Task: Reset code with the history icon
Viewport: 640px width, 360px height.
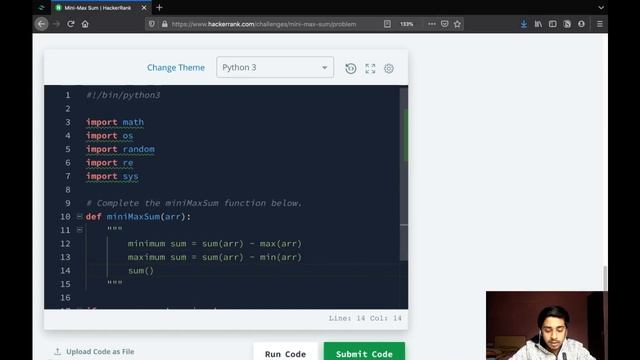Action: pos(351,68)
